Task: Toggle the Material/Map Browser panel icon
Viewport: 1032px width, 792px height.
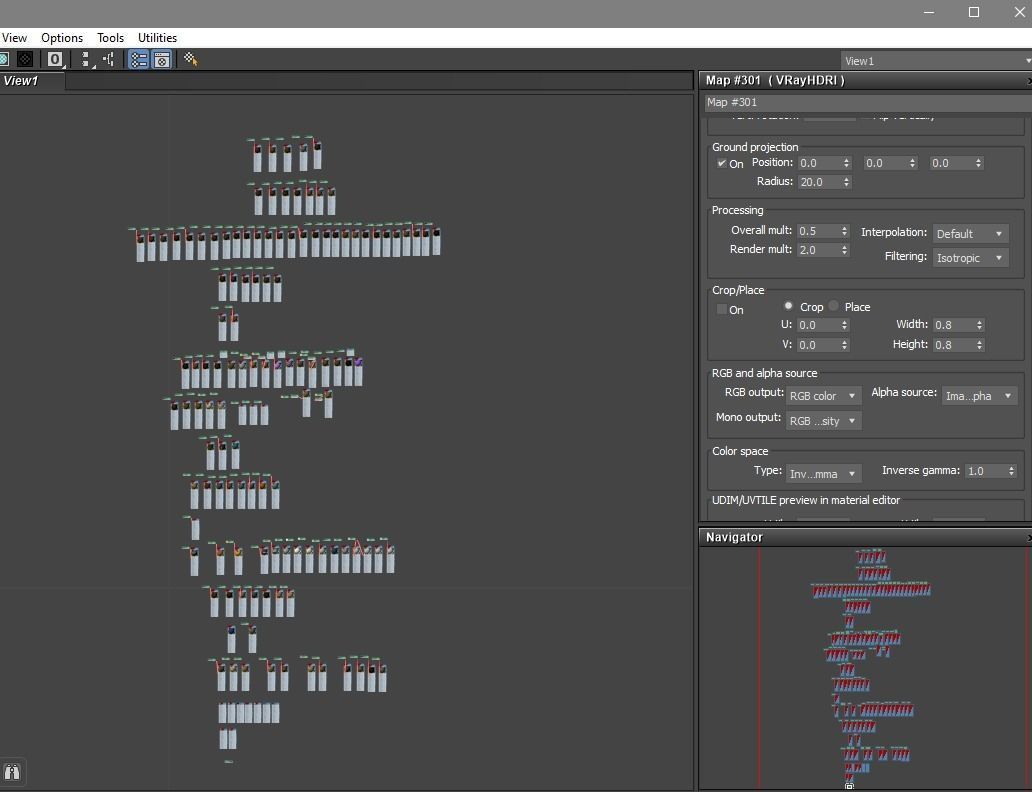Action: [x=138, y=59]
